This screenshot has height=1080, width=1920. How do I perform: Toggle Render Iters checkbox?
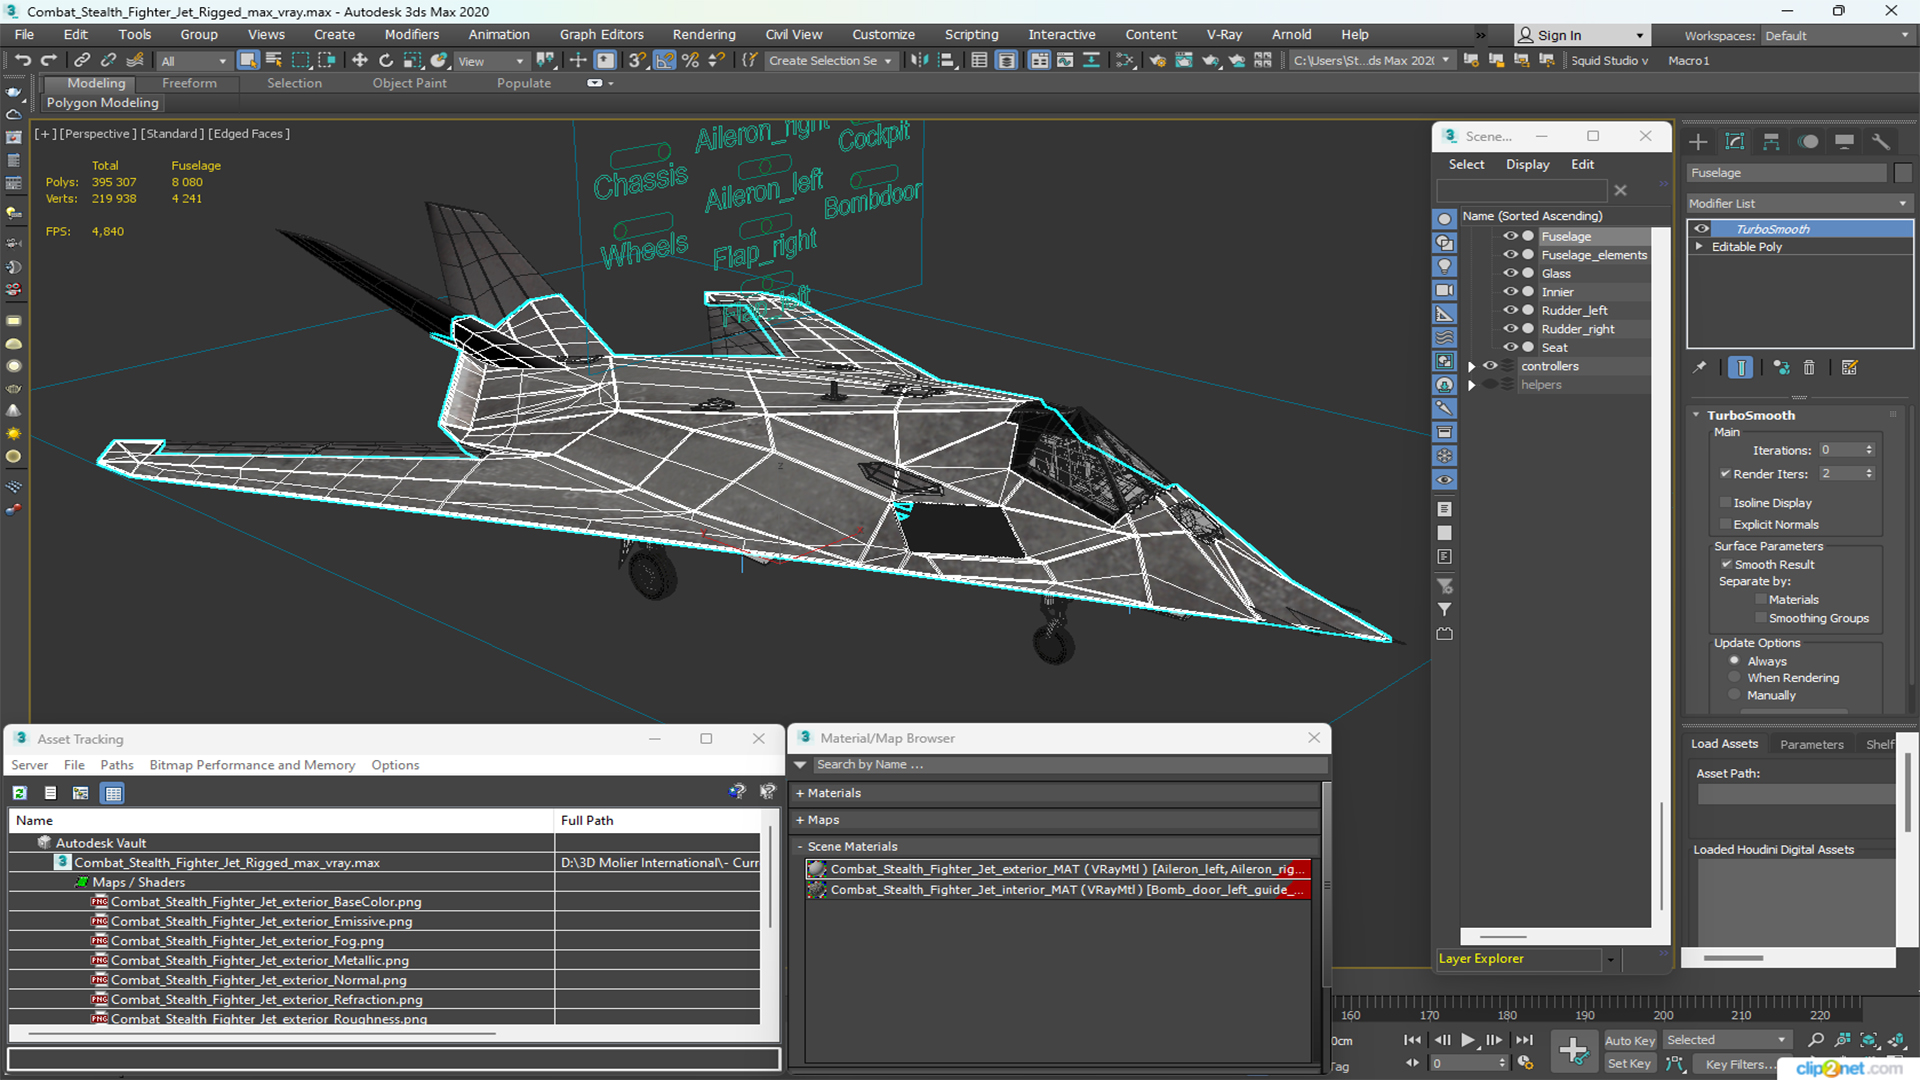pyautogui.click(x=1725, y=474)
